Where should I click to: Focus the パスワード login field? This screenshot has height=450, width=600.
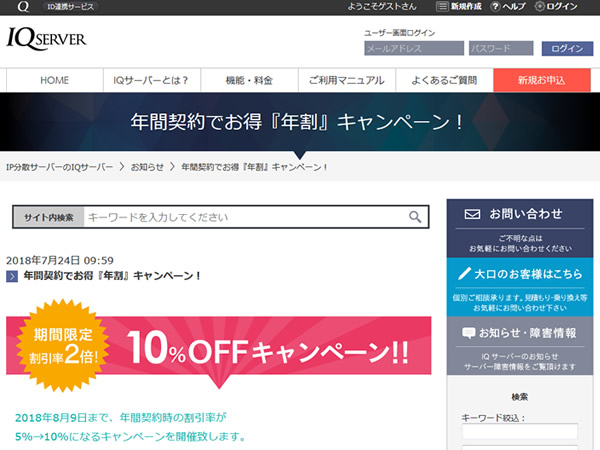point(501,49)
